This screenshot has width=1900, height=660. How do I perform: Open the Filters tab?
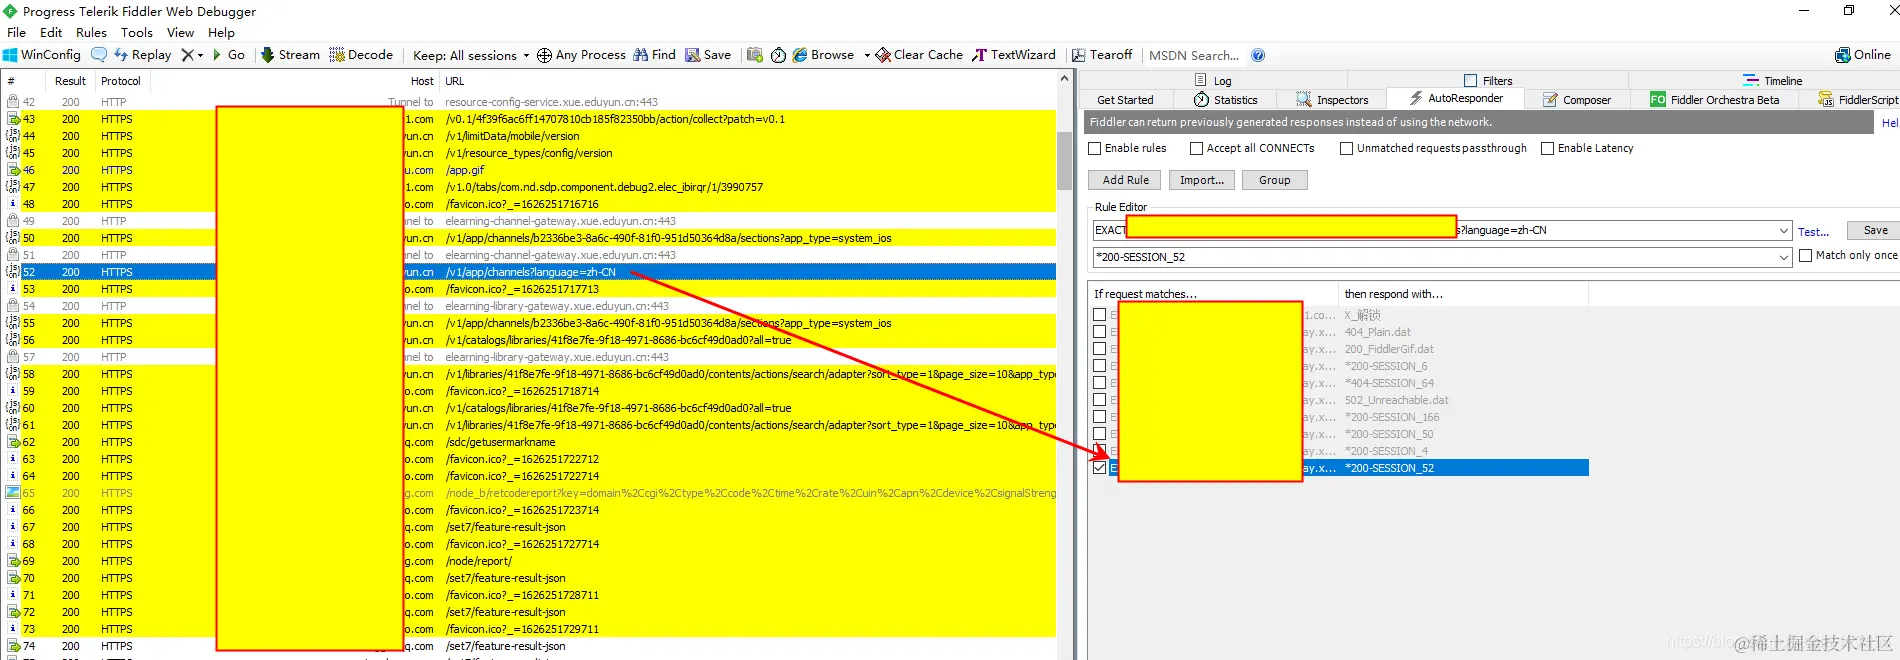1488,80
